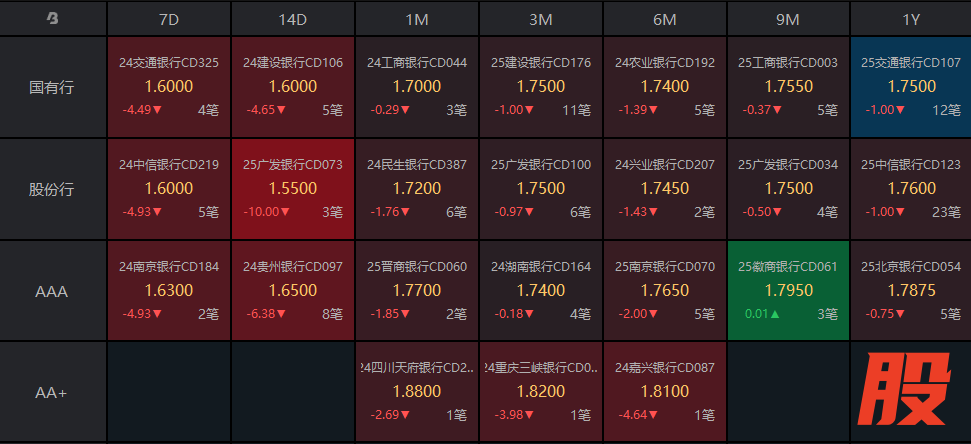
Task: Select the 1Y tenor header
Action: pyautogui.click(x=910, y=19)
